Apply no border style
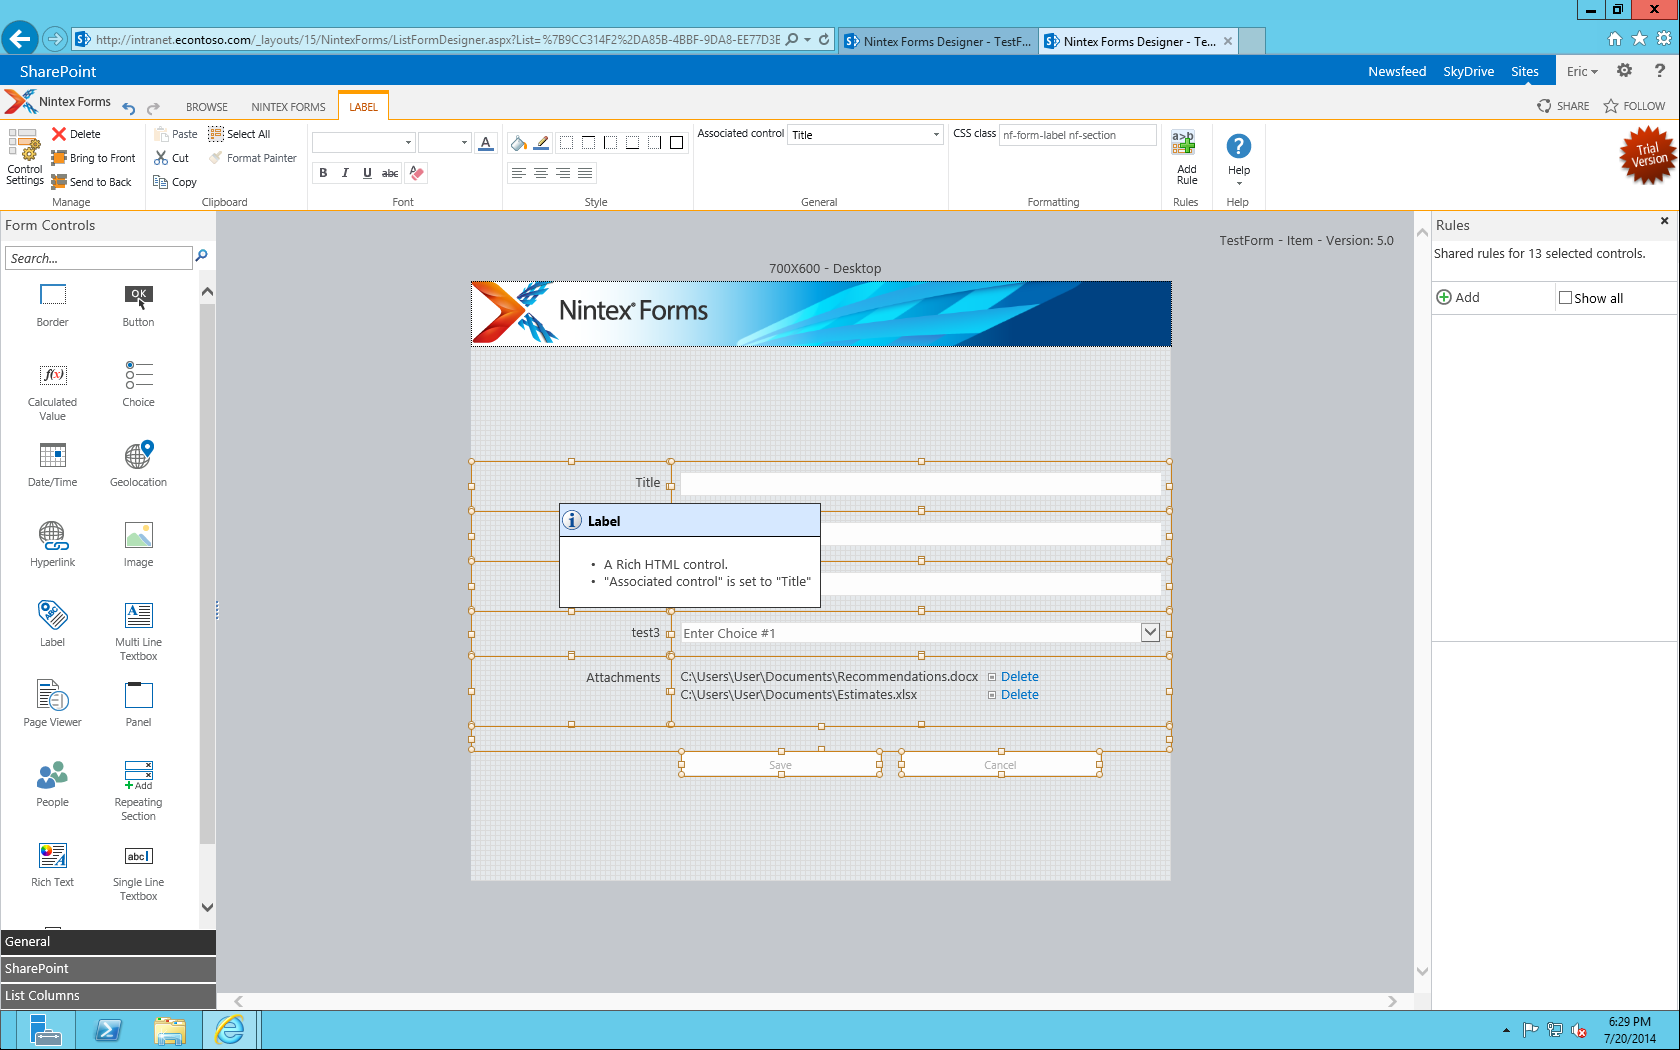This screenshot has height=1050, width=1680. tap(566, 143)
